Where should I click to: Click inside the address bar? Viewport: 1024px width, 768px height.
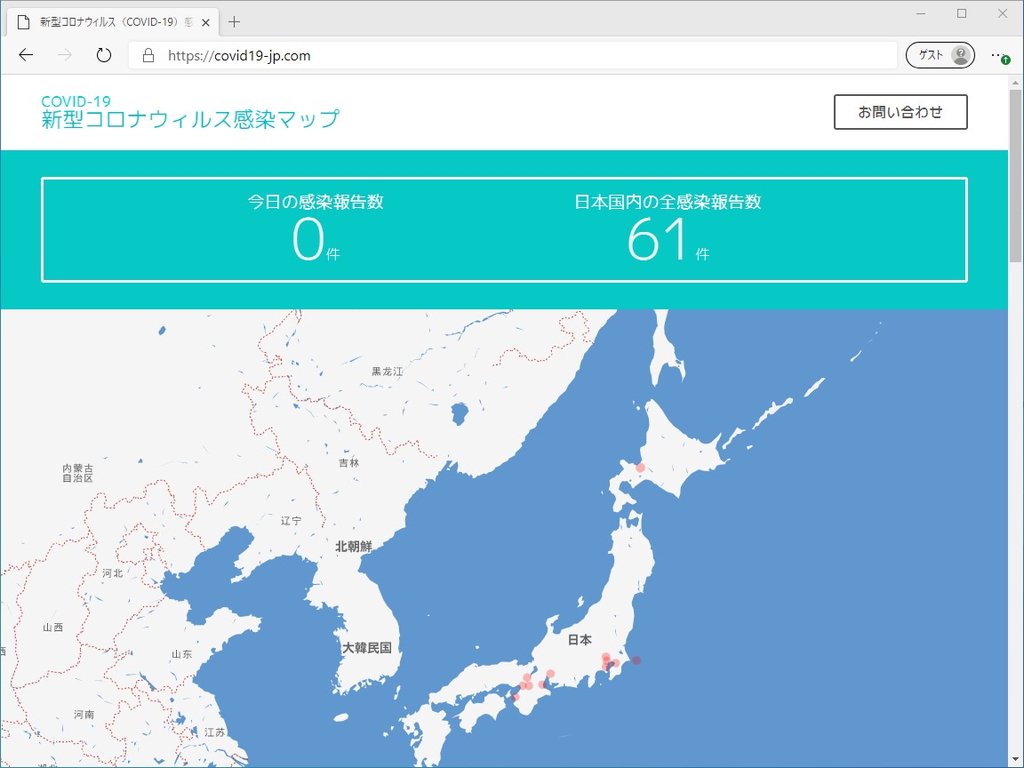[400, 55]
